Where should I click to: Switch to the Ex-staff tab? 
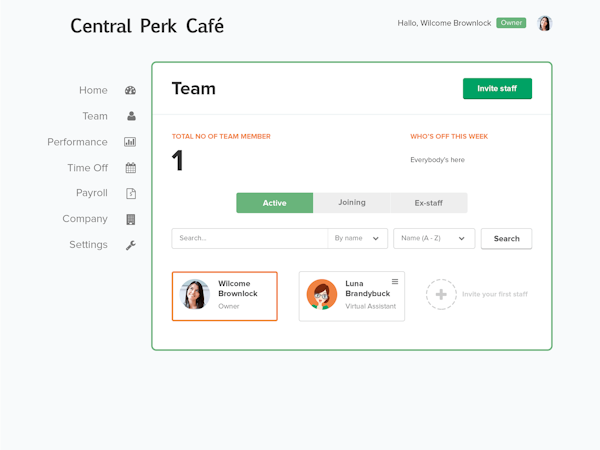(429, 203)
